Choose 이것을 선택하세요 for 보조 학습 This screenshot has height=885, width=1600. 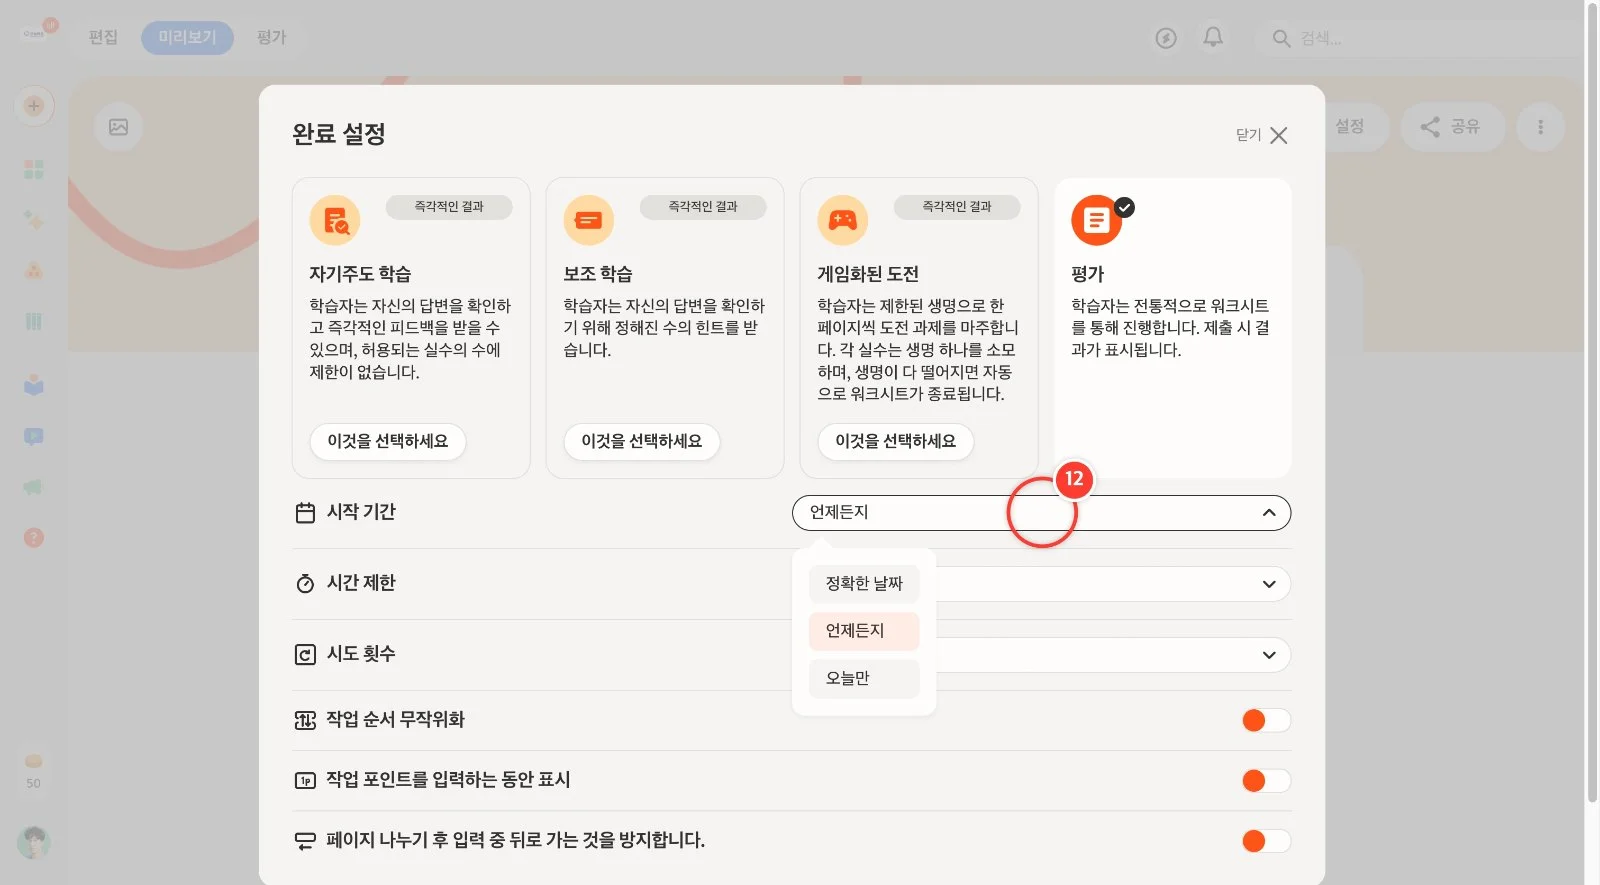pyautogui.click(x=642, y=441)
